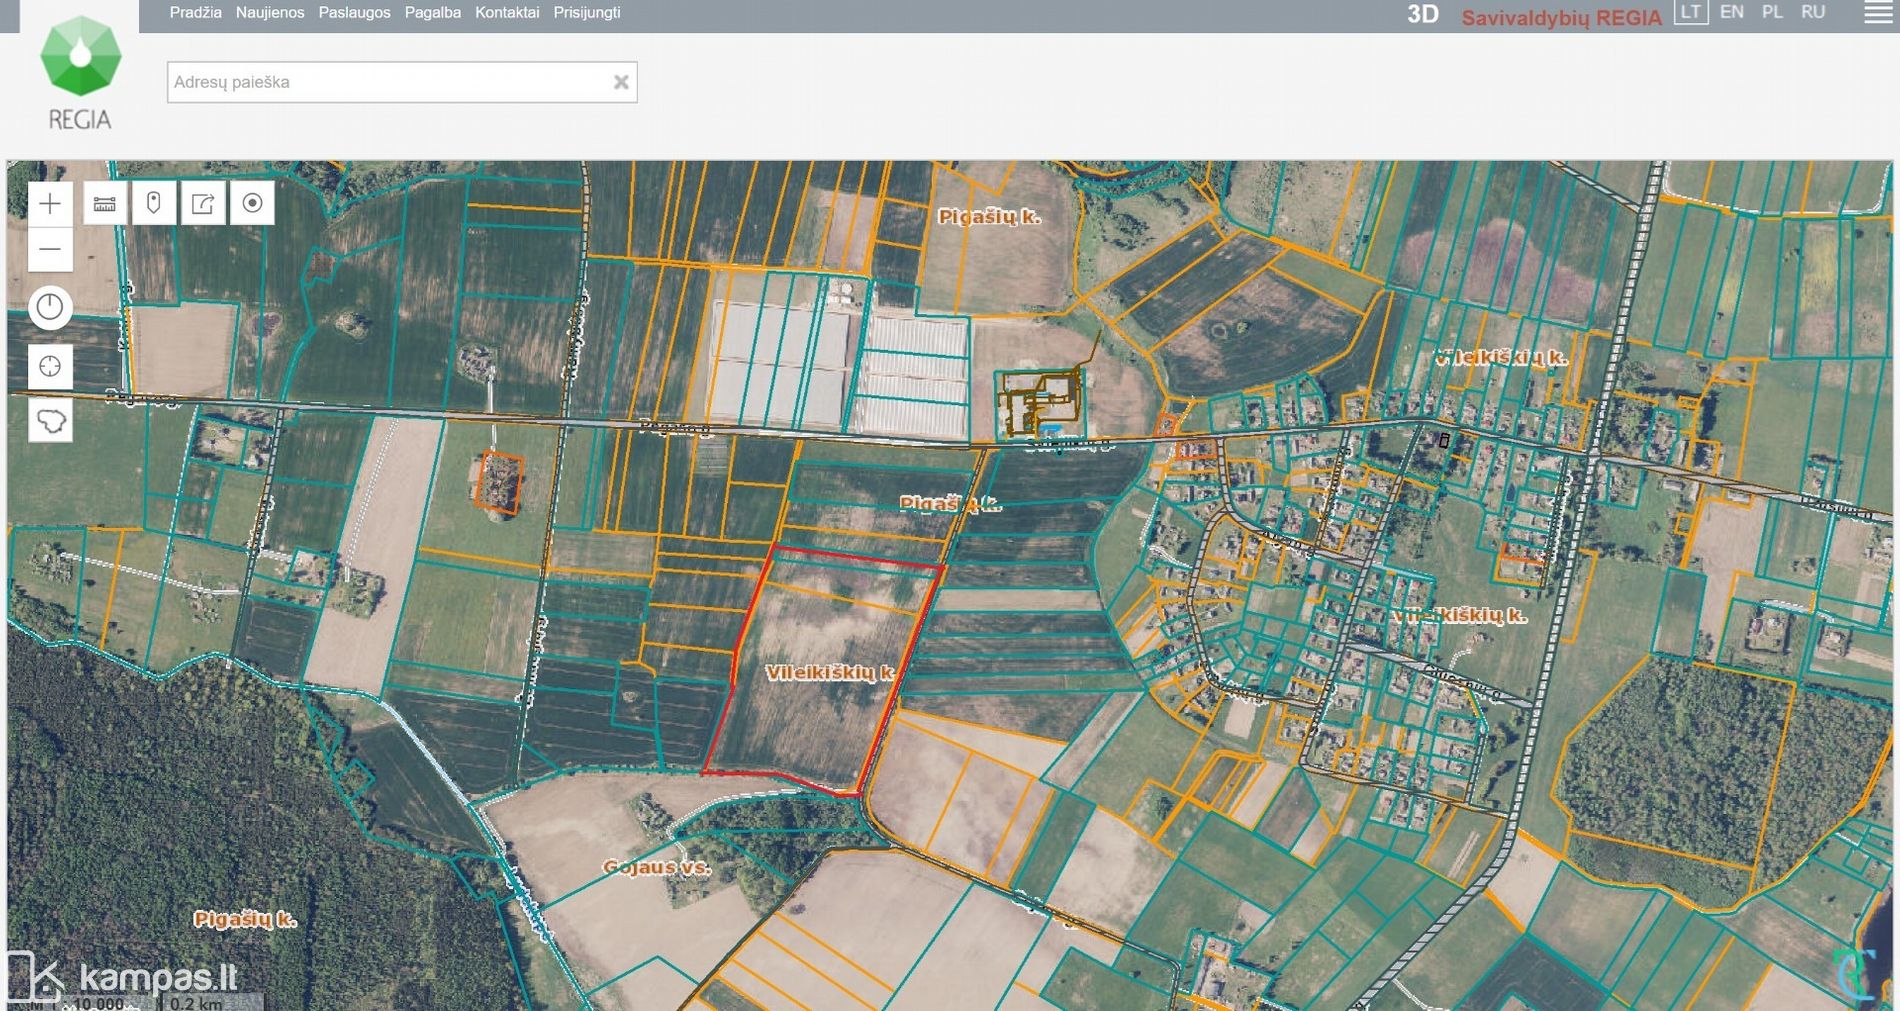Image resolution: width=1900 pixels, height=1011 pixels.
Task: Open the Pagalba help link
Action: point(432,13)
